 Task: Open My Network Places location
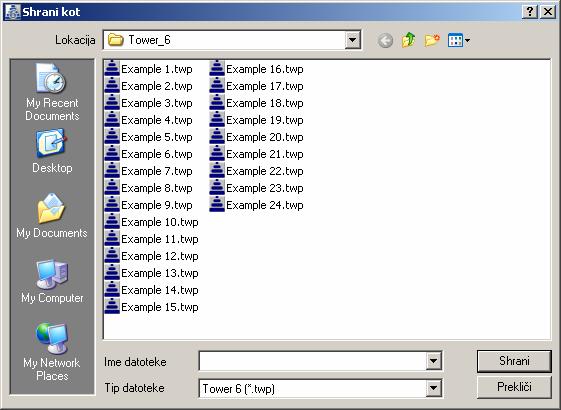(52, 352)
